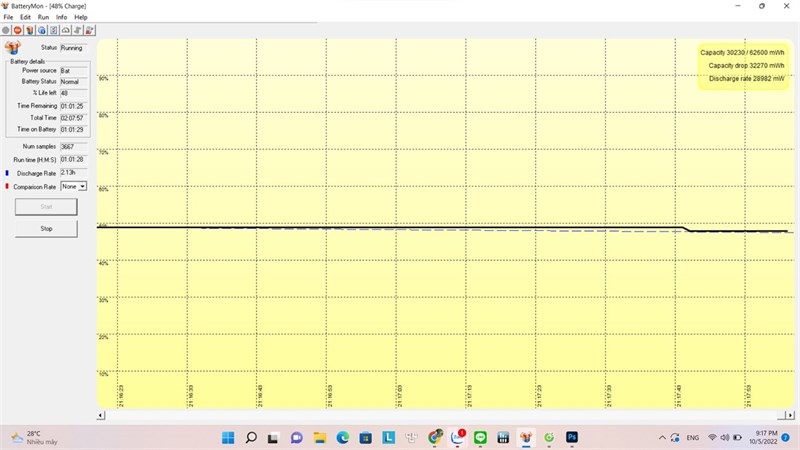Open the Comparison Rate dropdown
The width and height of the screenshot is (800, 450).
click(74, 187)
